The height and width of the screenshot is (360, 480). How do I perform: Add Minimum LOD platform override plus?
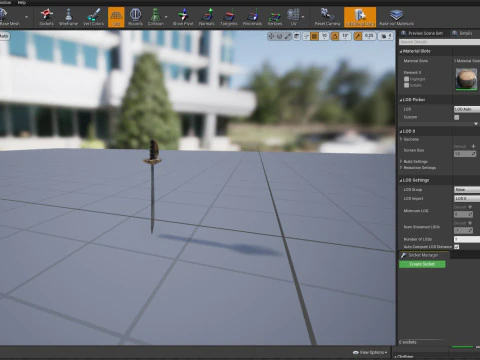(470, 207)
